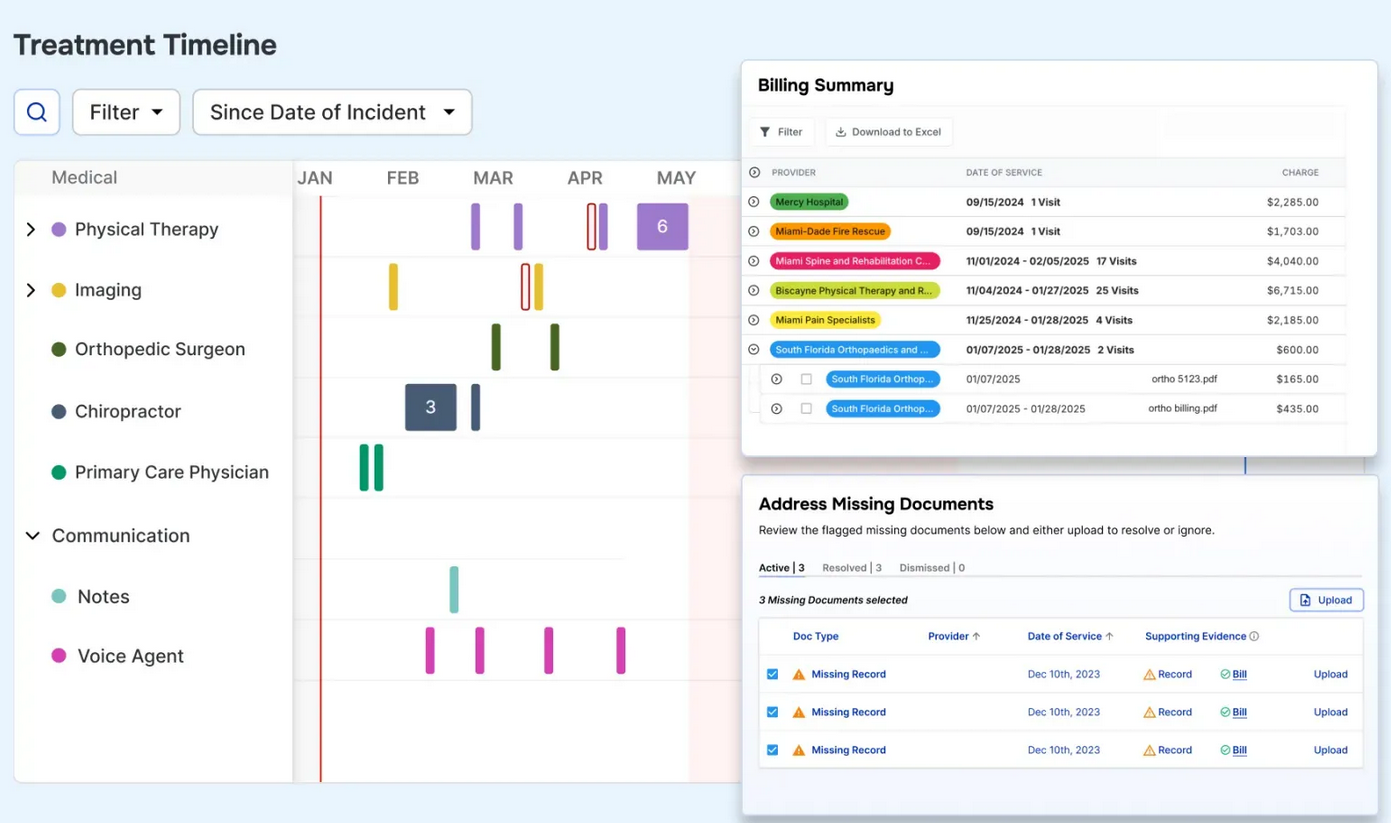Screen dimensions: 1391x823
Task: Click sort arrow on Date of Service column
Action: (1109, 636)
